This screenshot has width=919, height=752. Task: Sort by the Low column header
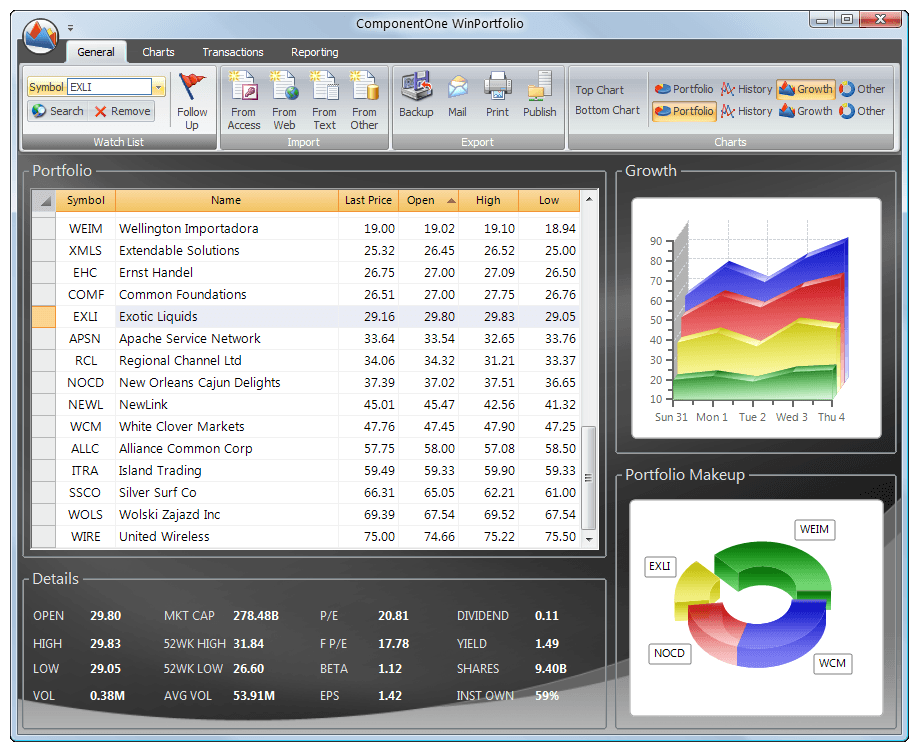click(549, 200)
